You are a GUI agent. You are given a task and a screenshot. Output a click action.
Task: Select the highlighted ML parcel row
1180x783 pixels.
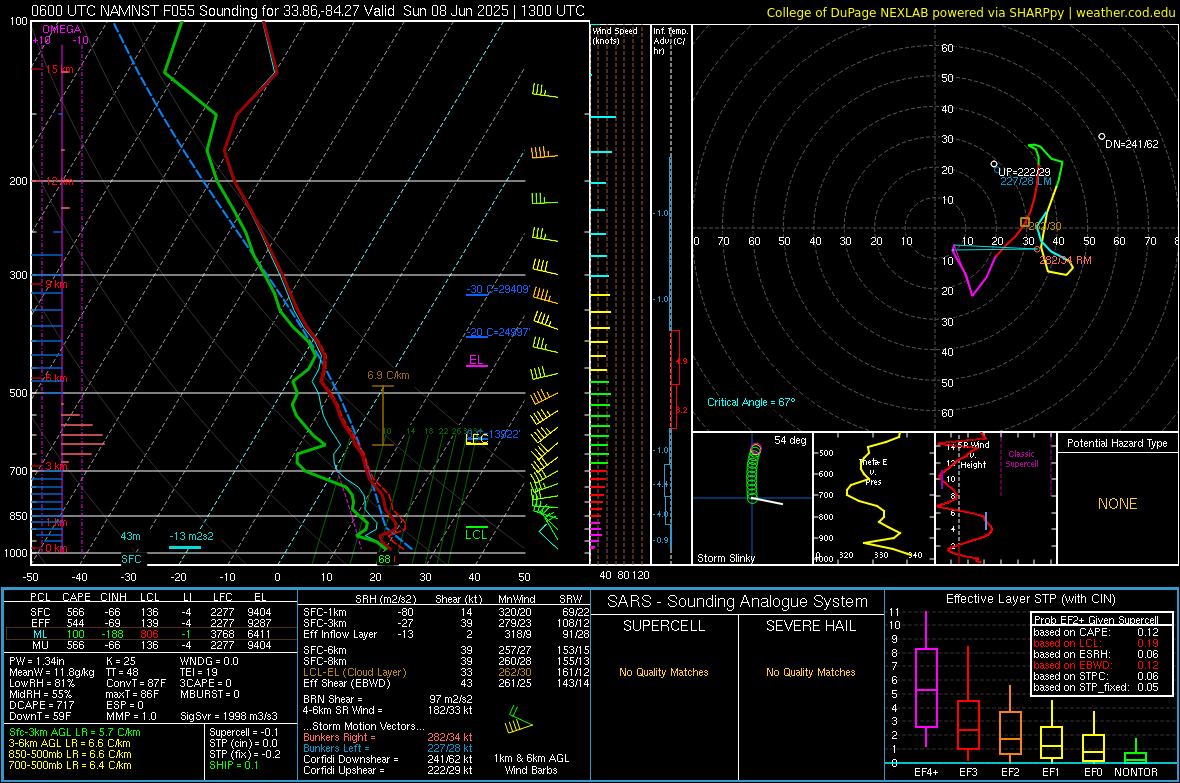coord(151,634)
